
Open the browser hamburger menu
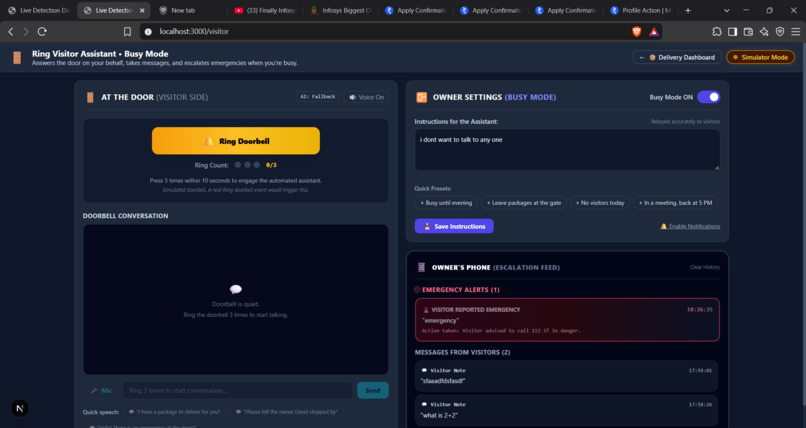796,31
